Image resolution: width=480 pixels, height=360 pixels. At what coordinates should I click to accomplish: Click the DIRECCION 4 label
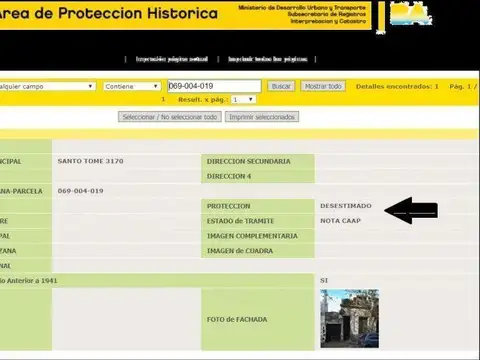click(229, 176)
